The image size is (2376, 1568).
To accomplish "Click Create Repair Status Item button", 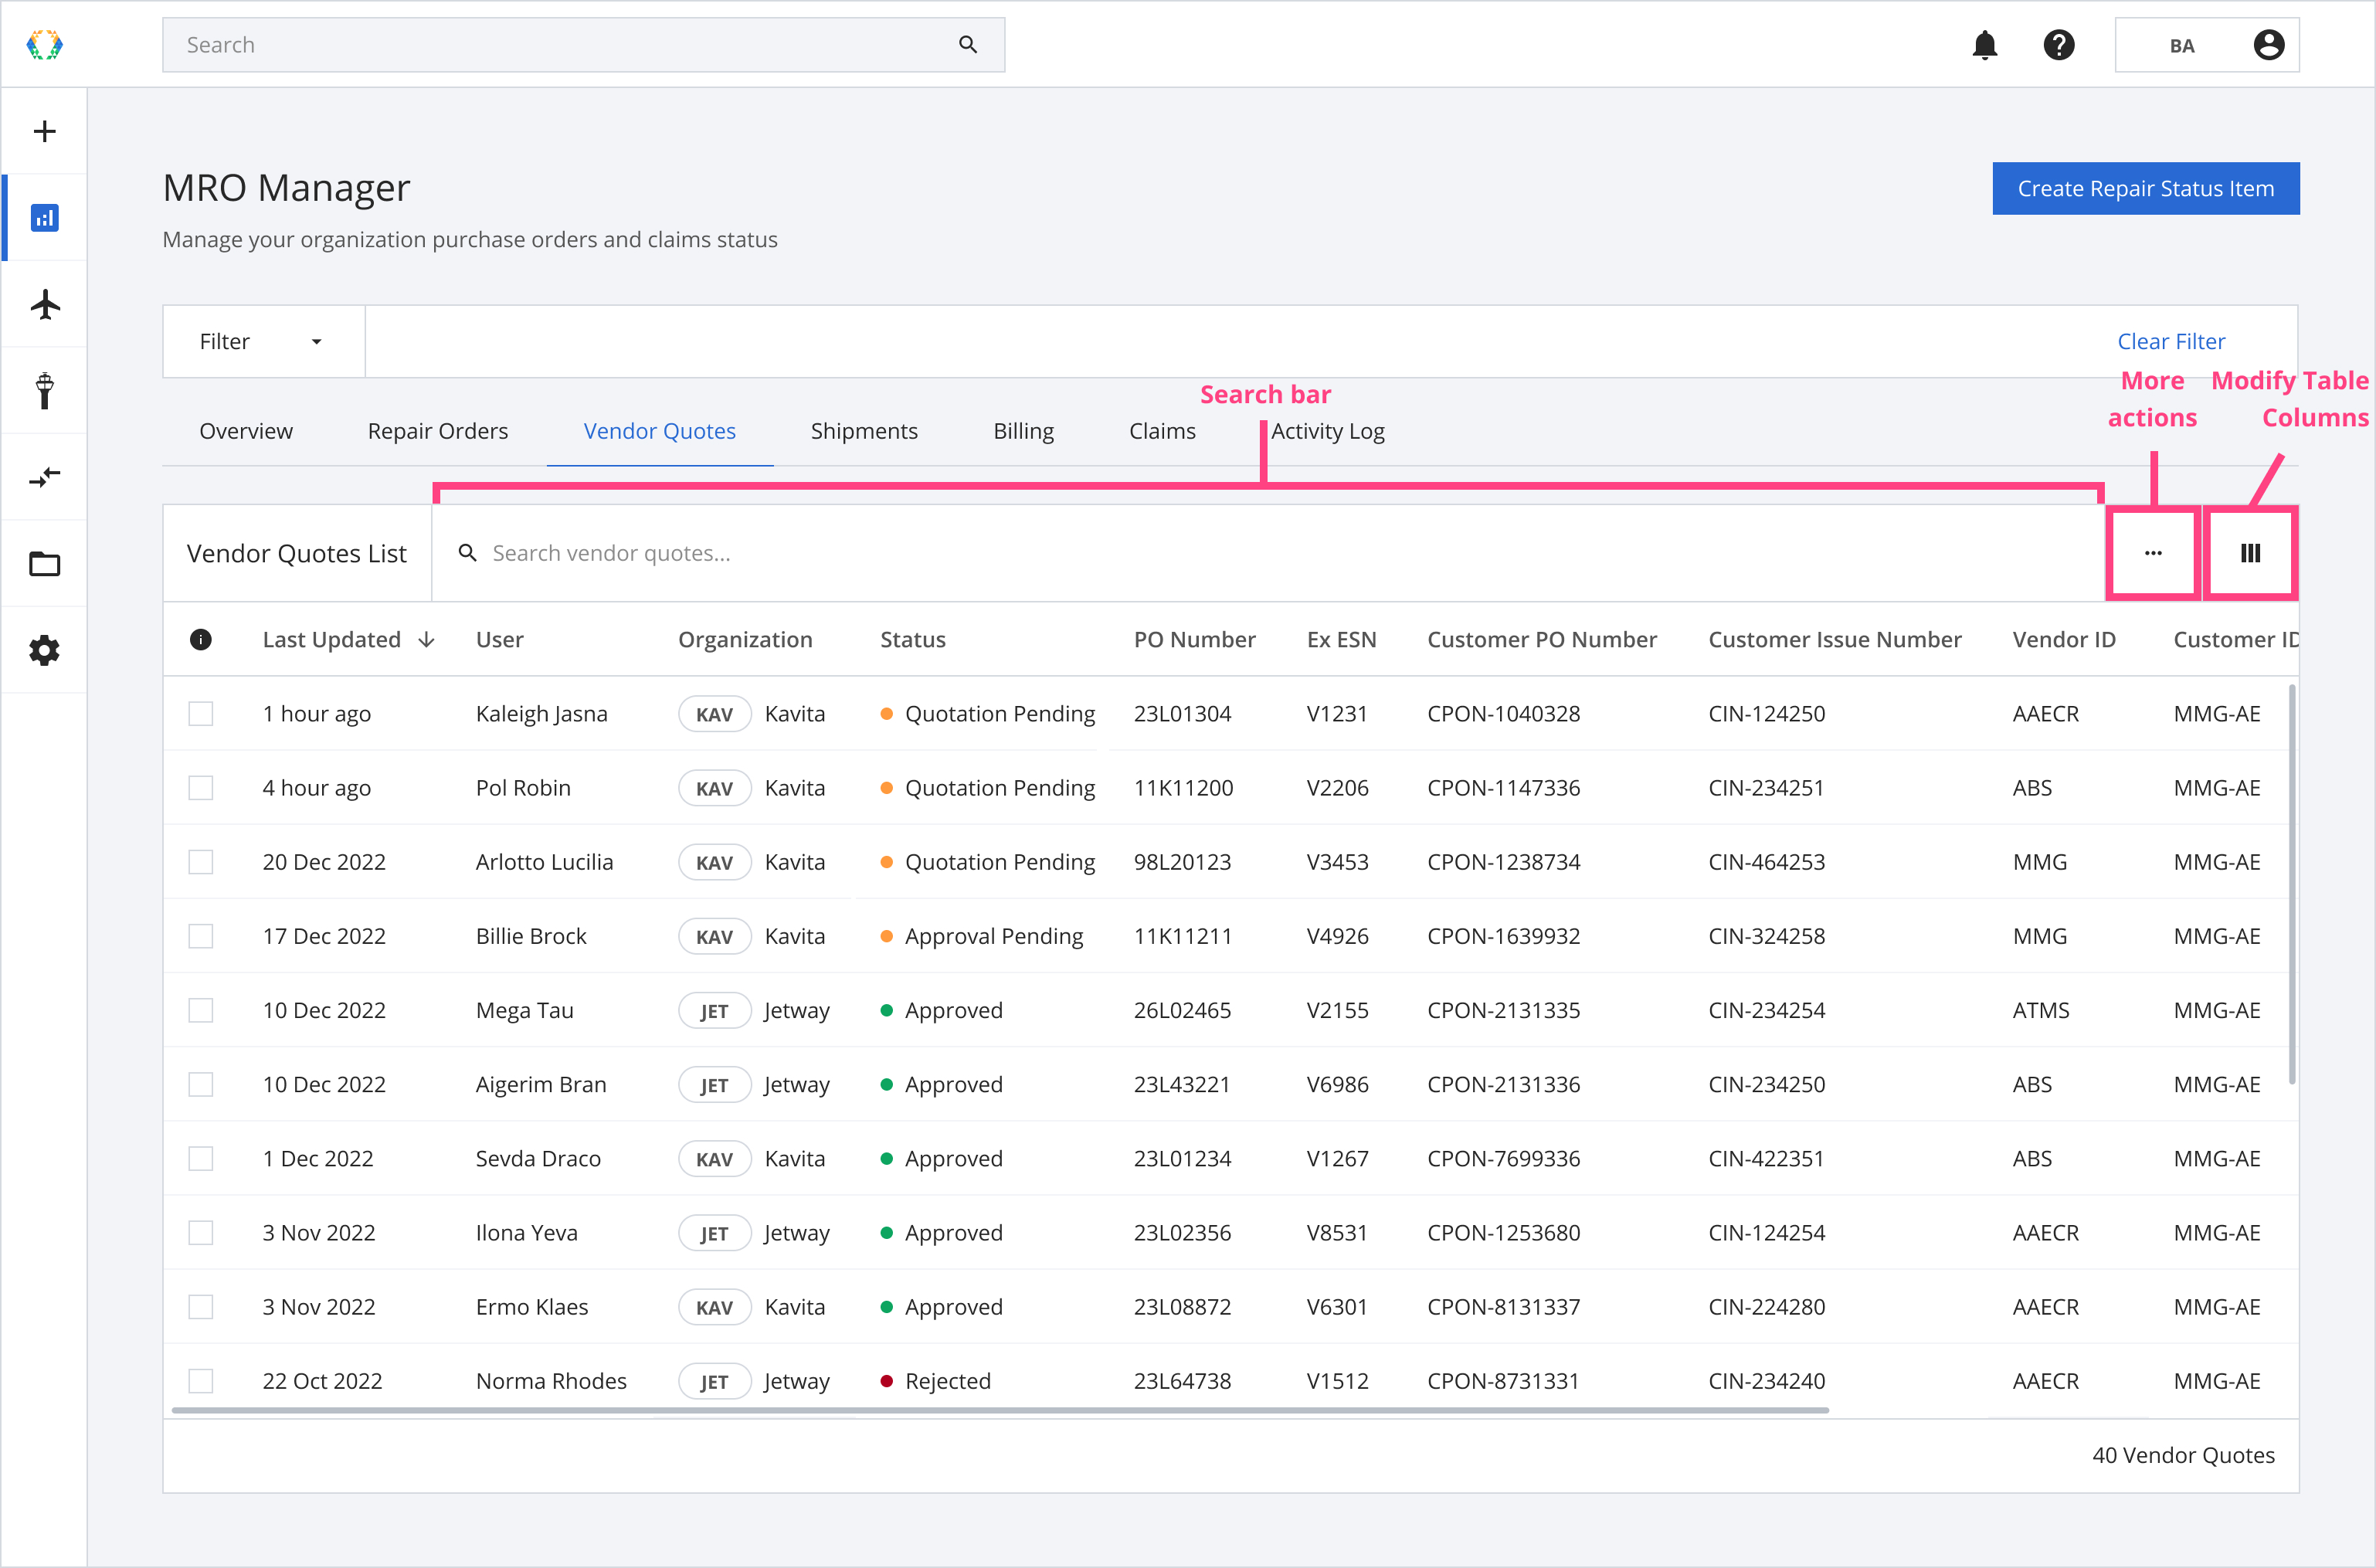I will coord(2145,188).
